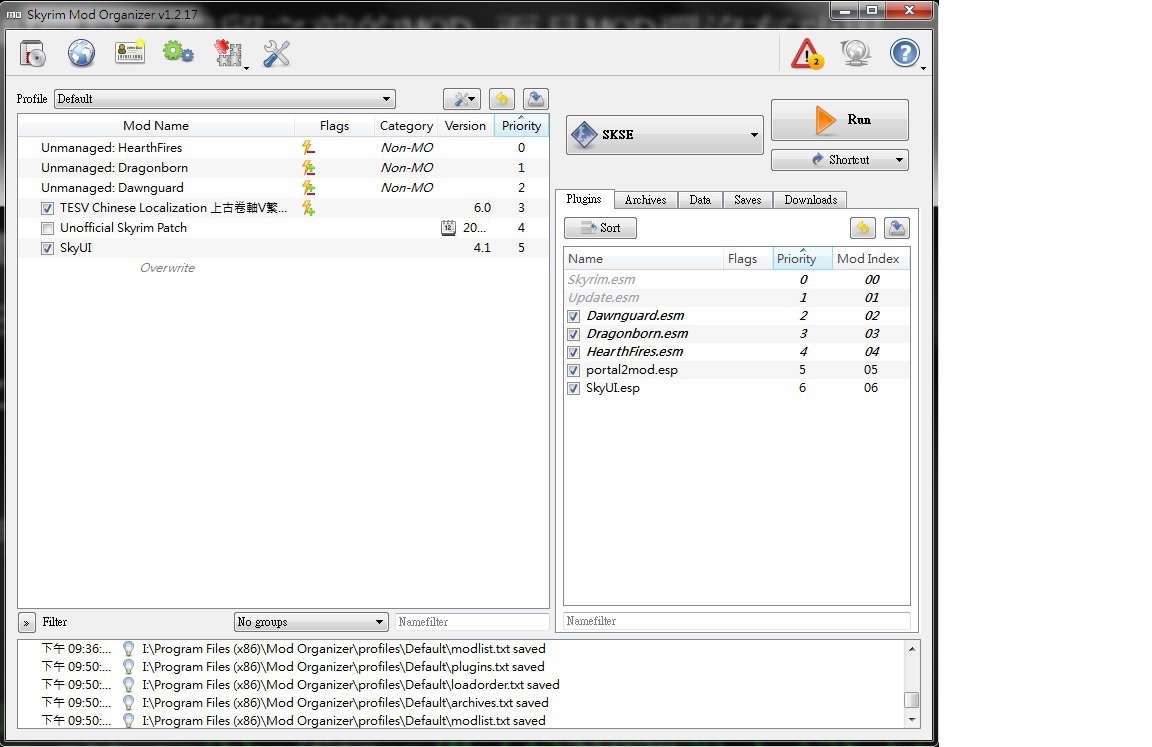The height and width of the screenshot is (747, 1152).
Task: Switch to the Saves tab
Action: pyautogui.click(x=747, y=200)
